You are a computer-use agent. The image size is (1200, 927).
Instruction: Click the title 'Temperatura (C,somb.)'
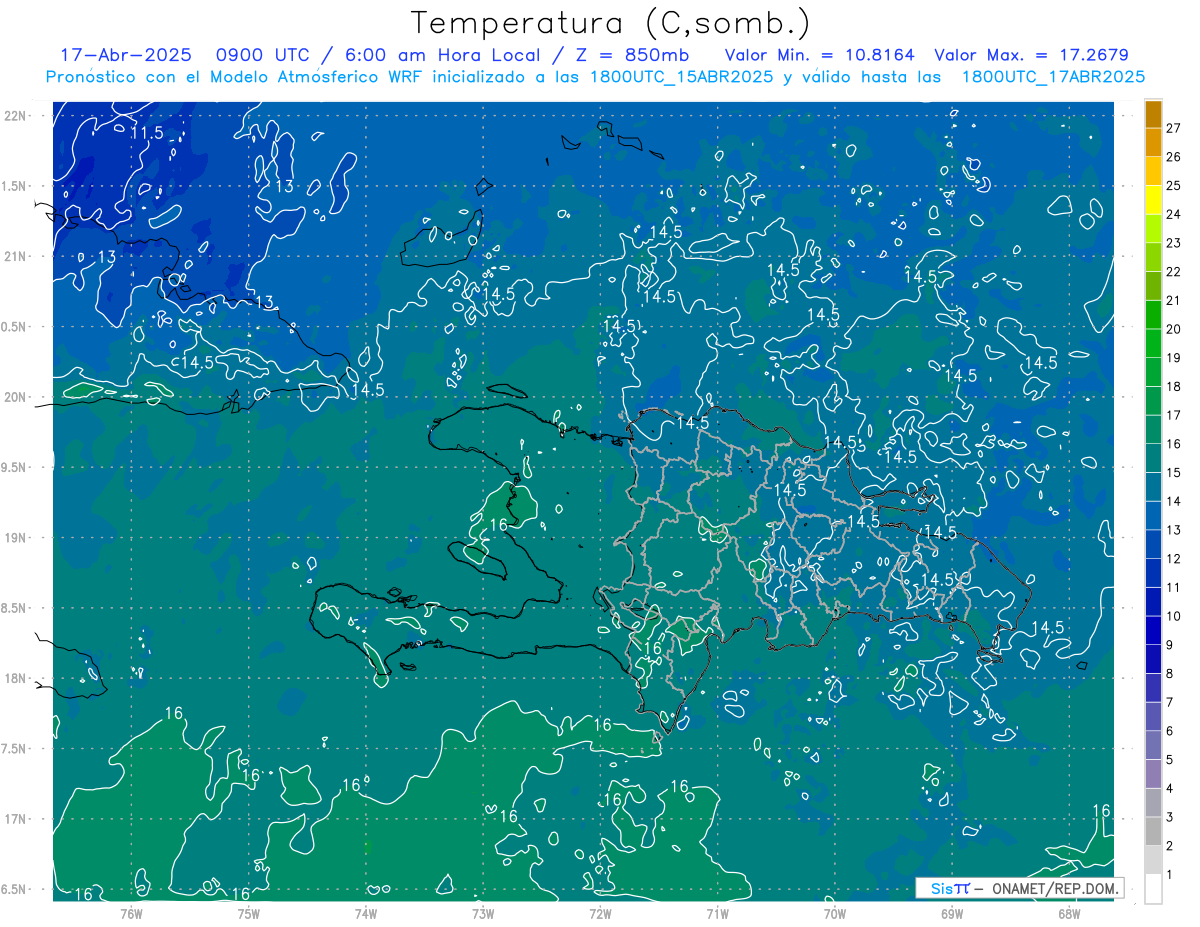point(611,24)
